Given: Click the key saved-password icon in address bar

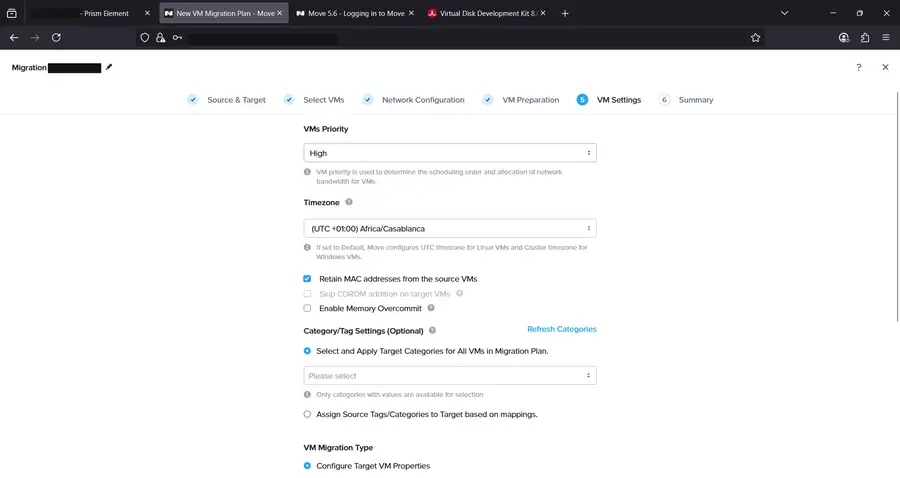Looking at the screenshot, I should [177, 37].
